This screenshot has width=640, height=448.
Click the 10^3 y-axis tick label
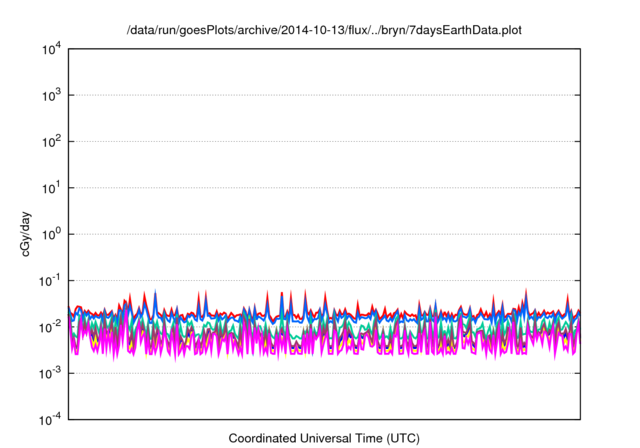tap(51, 96)
